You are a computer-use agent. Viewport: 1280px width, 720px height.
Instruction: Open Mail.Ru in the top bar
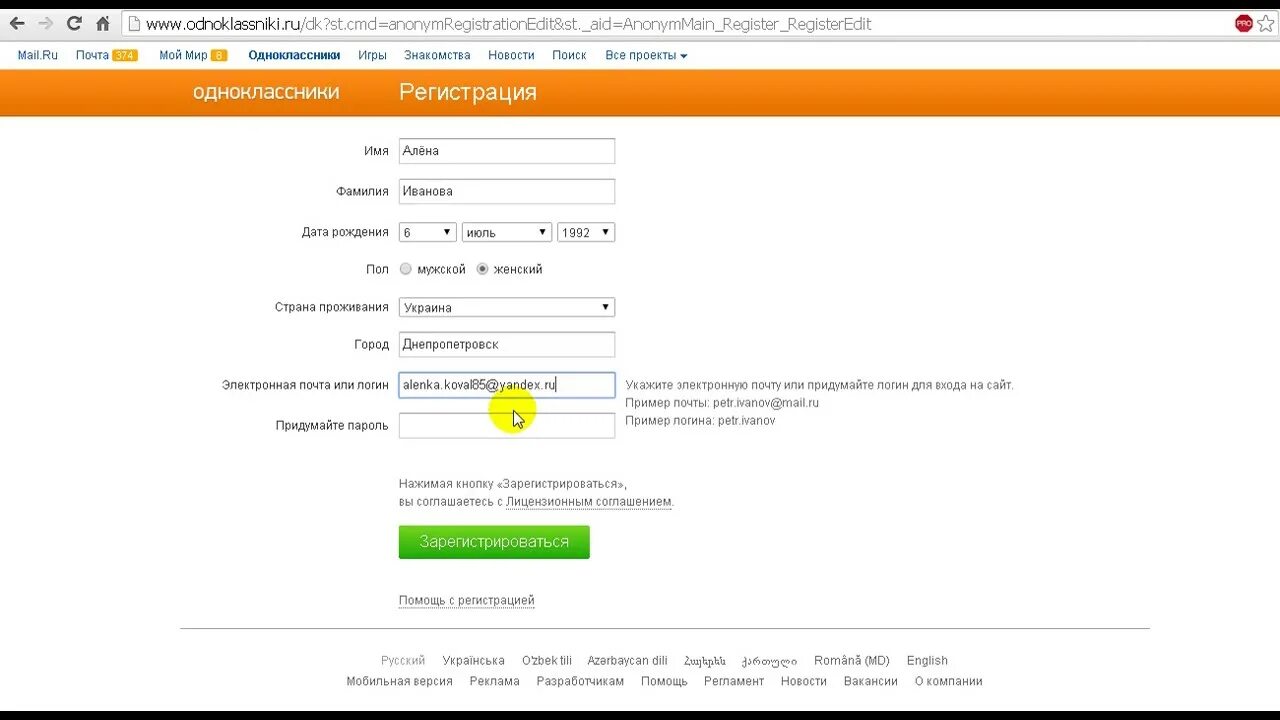(x=38, y=55)
